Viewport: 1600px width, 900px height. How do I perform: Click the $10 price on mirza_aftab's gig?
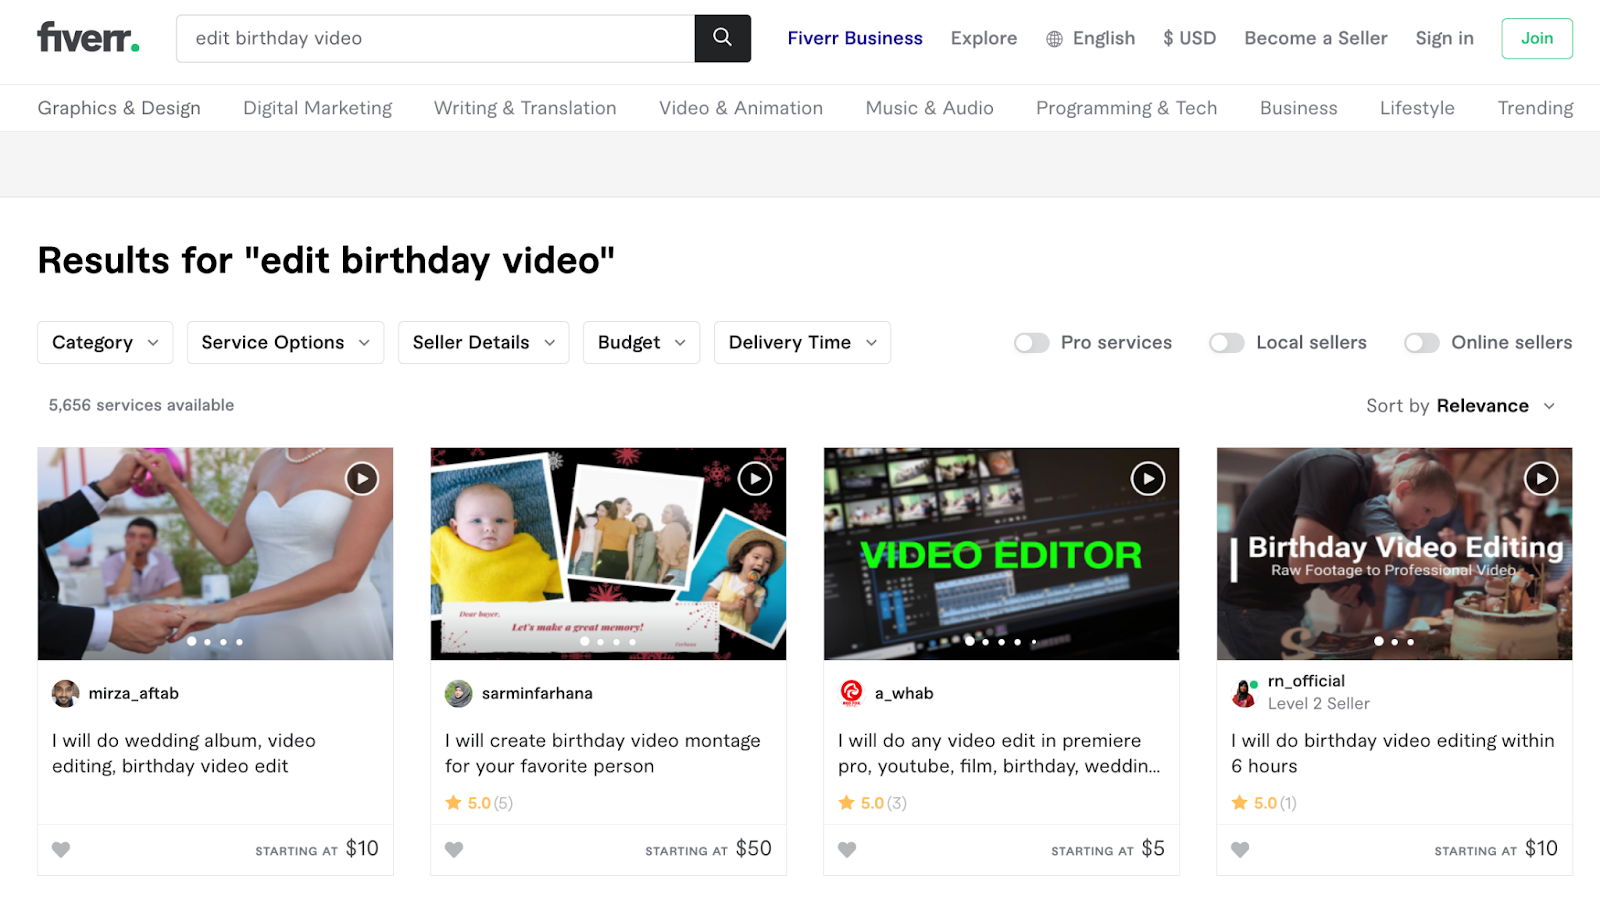(362, 849)
